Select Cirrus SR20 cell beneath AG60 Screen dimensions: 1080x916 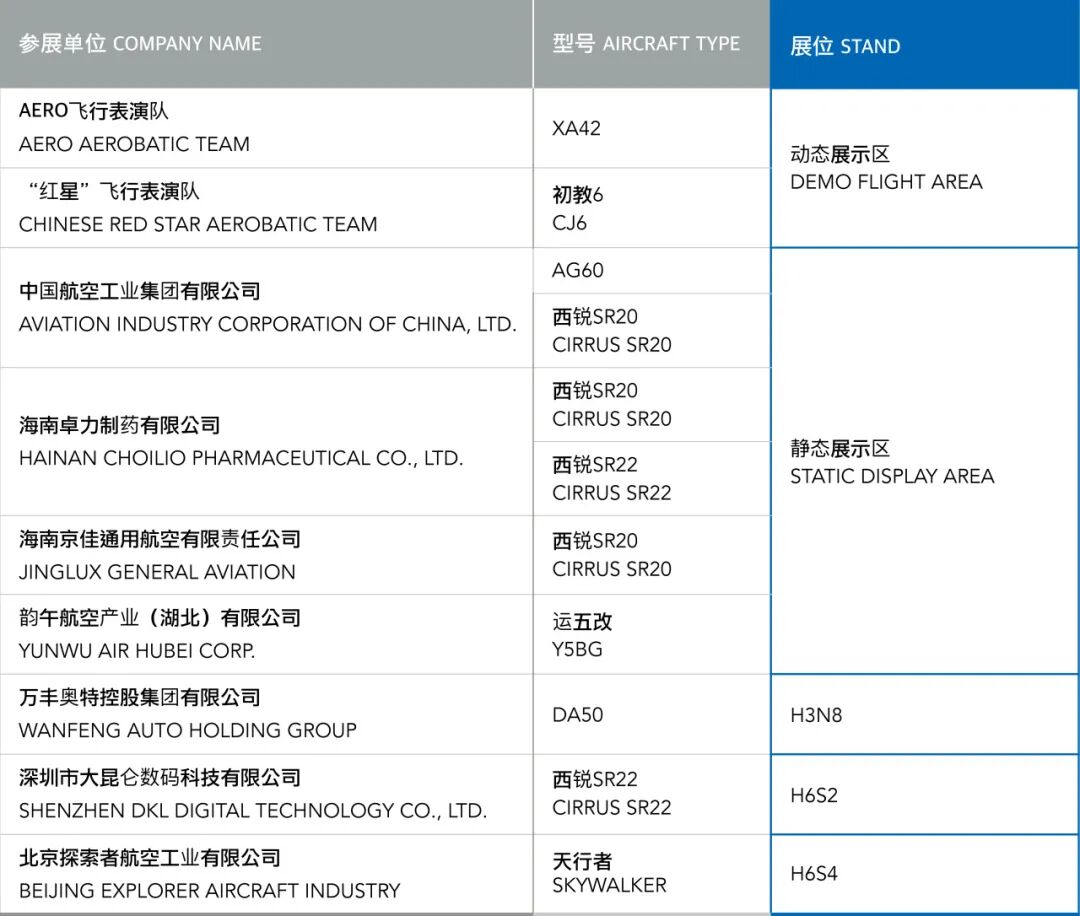point(652,331)
